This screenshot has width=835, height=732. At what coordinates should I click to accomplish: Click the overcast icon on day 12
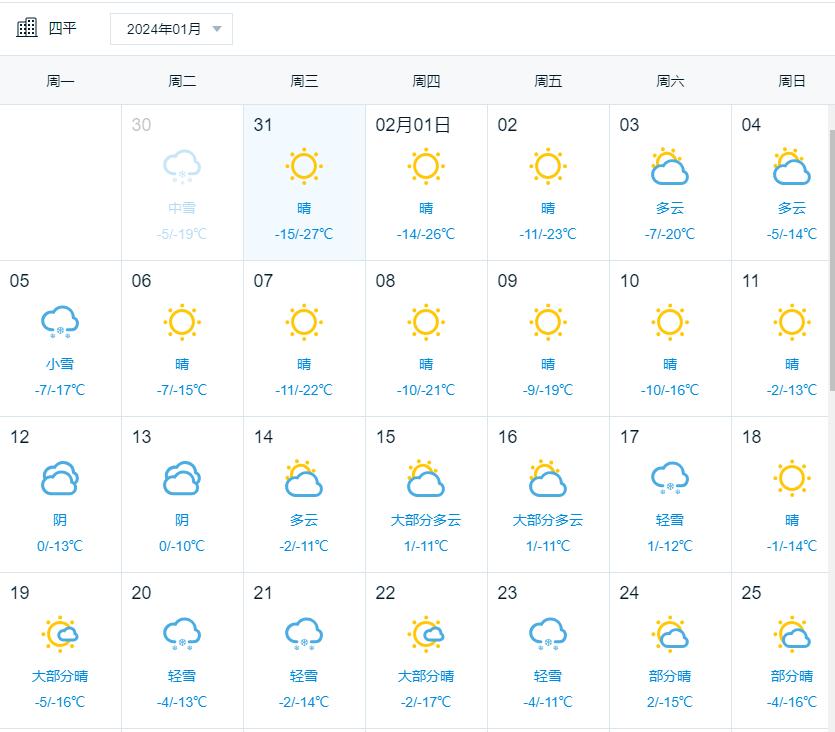tap(60, 478)
